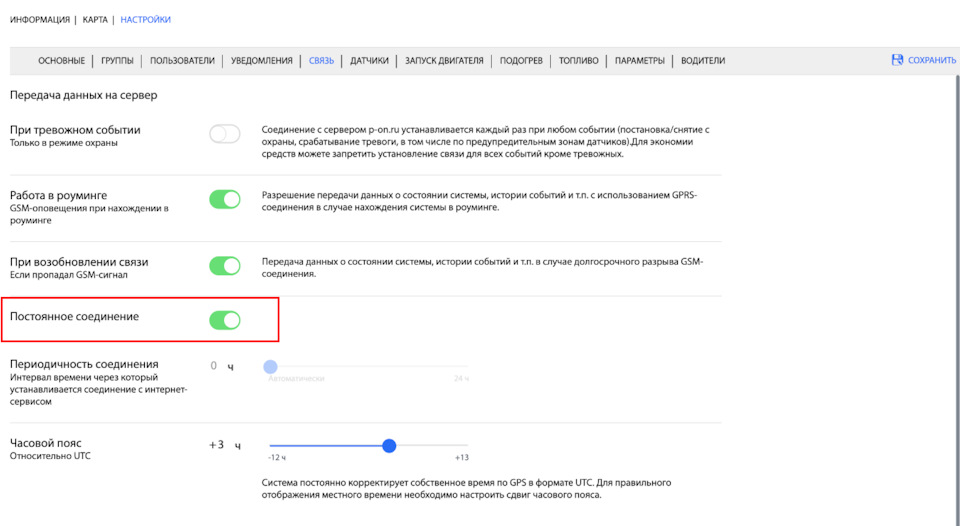Viewport: 960px width, 526px height.
Task: Disable the connection resume data toggle
Action: 225,265
